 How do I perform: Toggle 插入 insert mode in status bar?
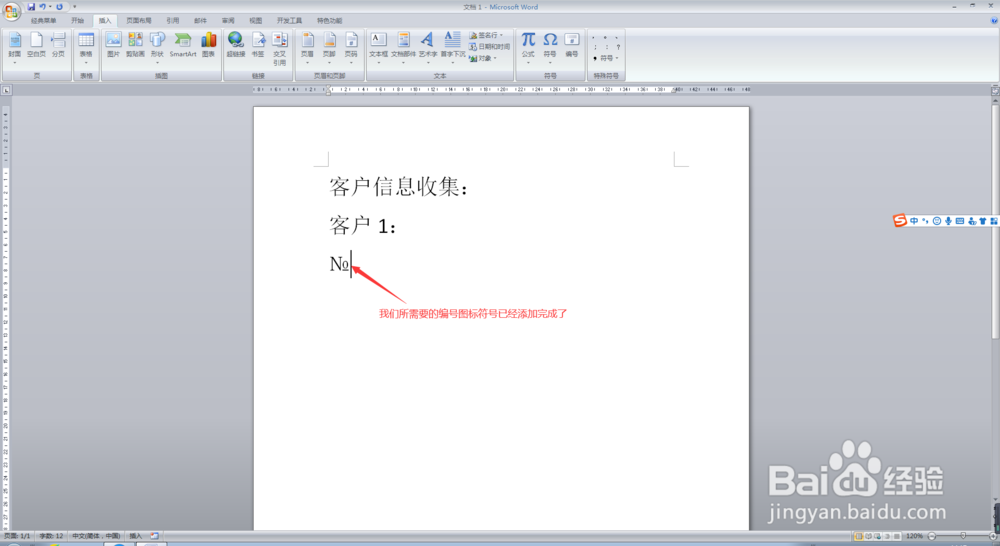[136, 536]
